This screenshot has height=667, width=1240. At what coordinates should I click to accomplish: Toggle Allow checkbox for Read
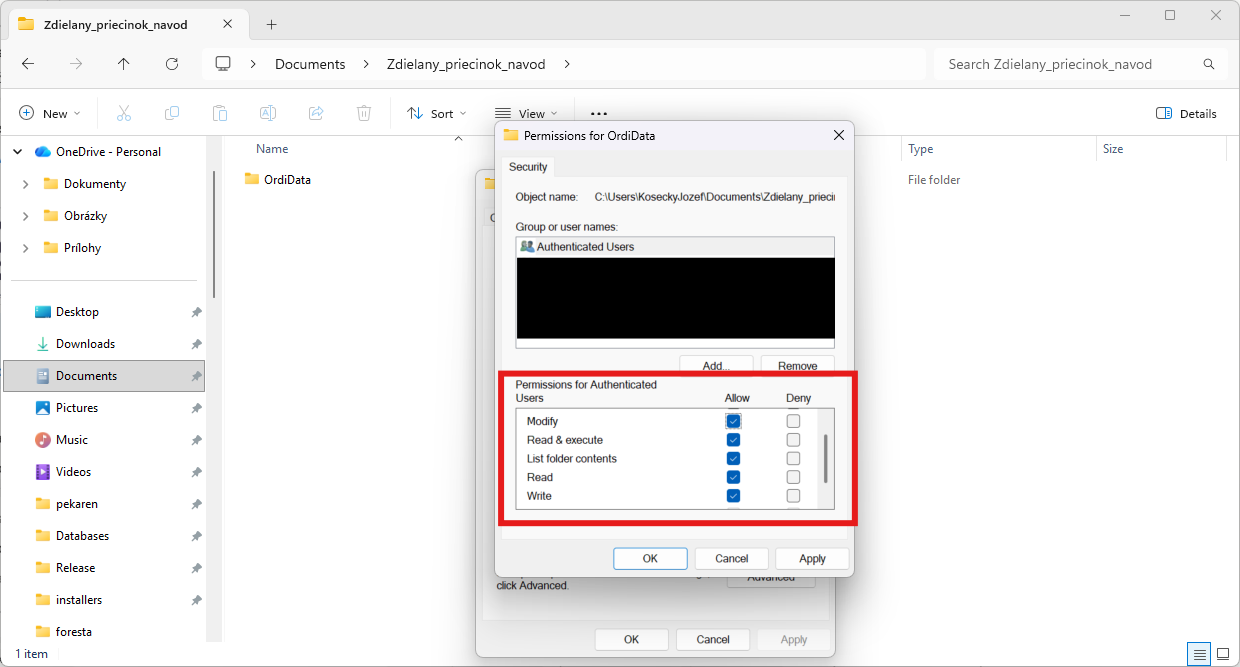(x=733, y=477)
